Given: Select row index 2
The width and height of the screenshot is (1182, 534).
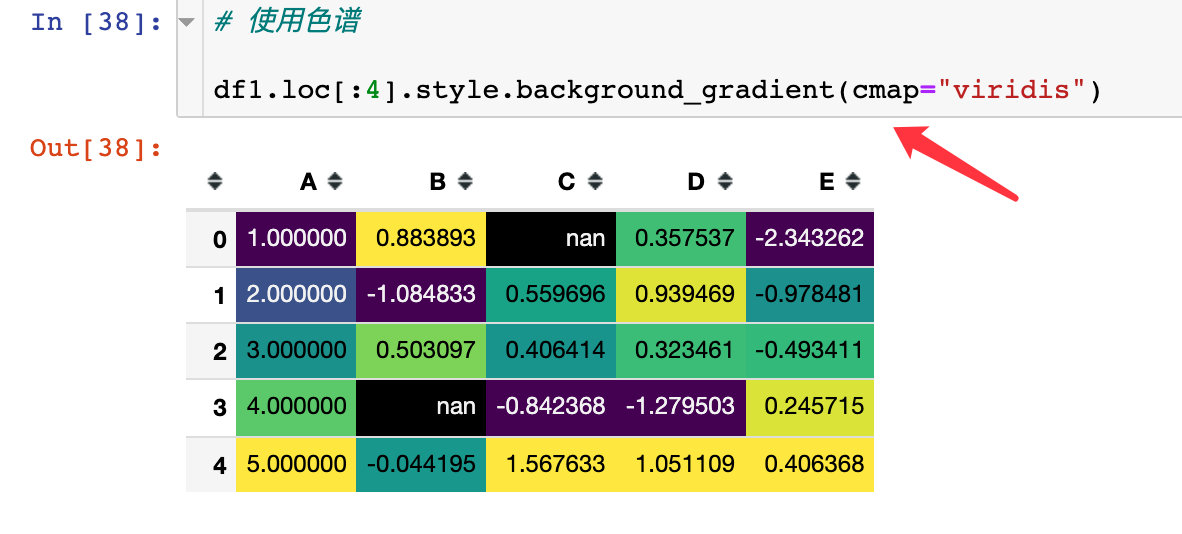Looking at the screenshot, I should point(211,351).
